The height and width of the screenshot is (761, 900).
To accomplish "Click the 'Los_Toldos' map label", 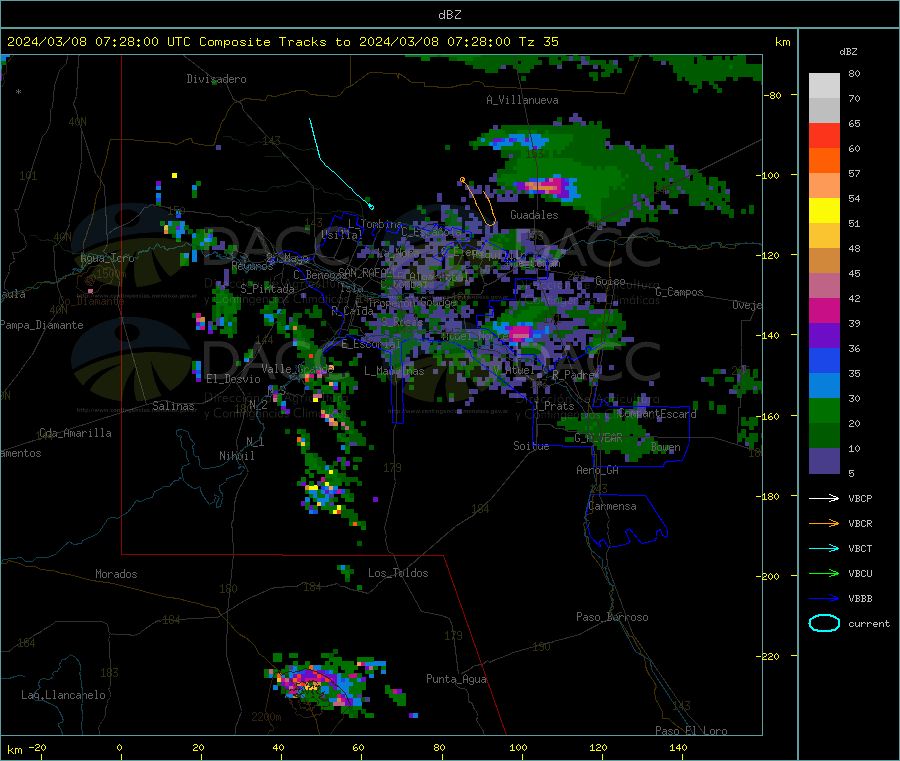I will (x=398, y=573).
